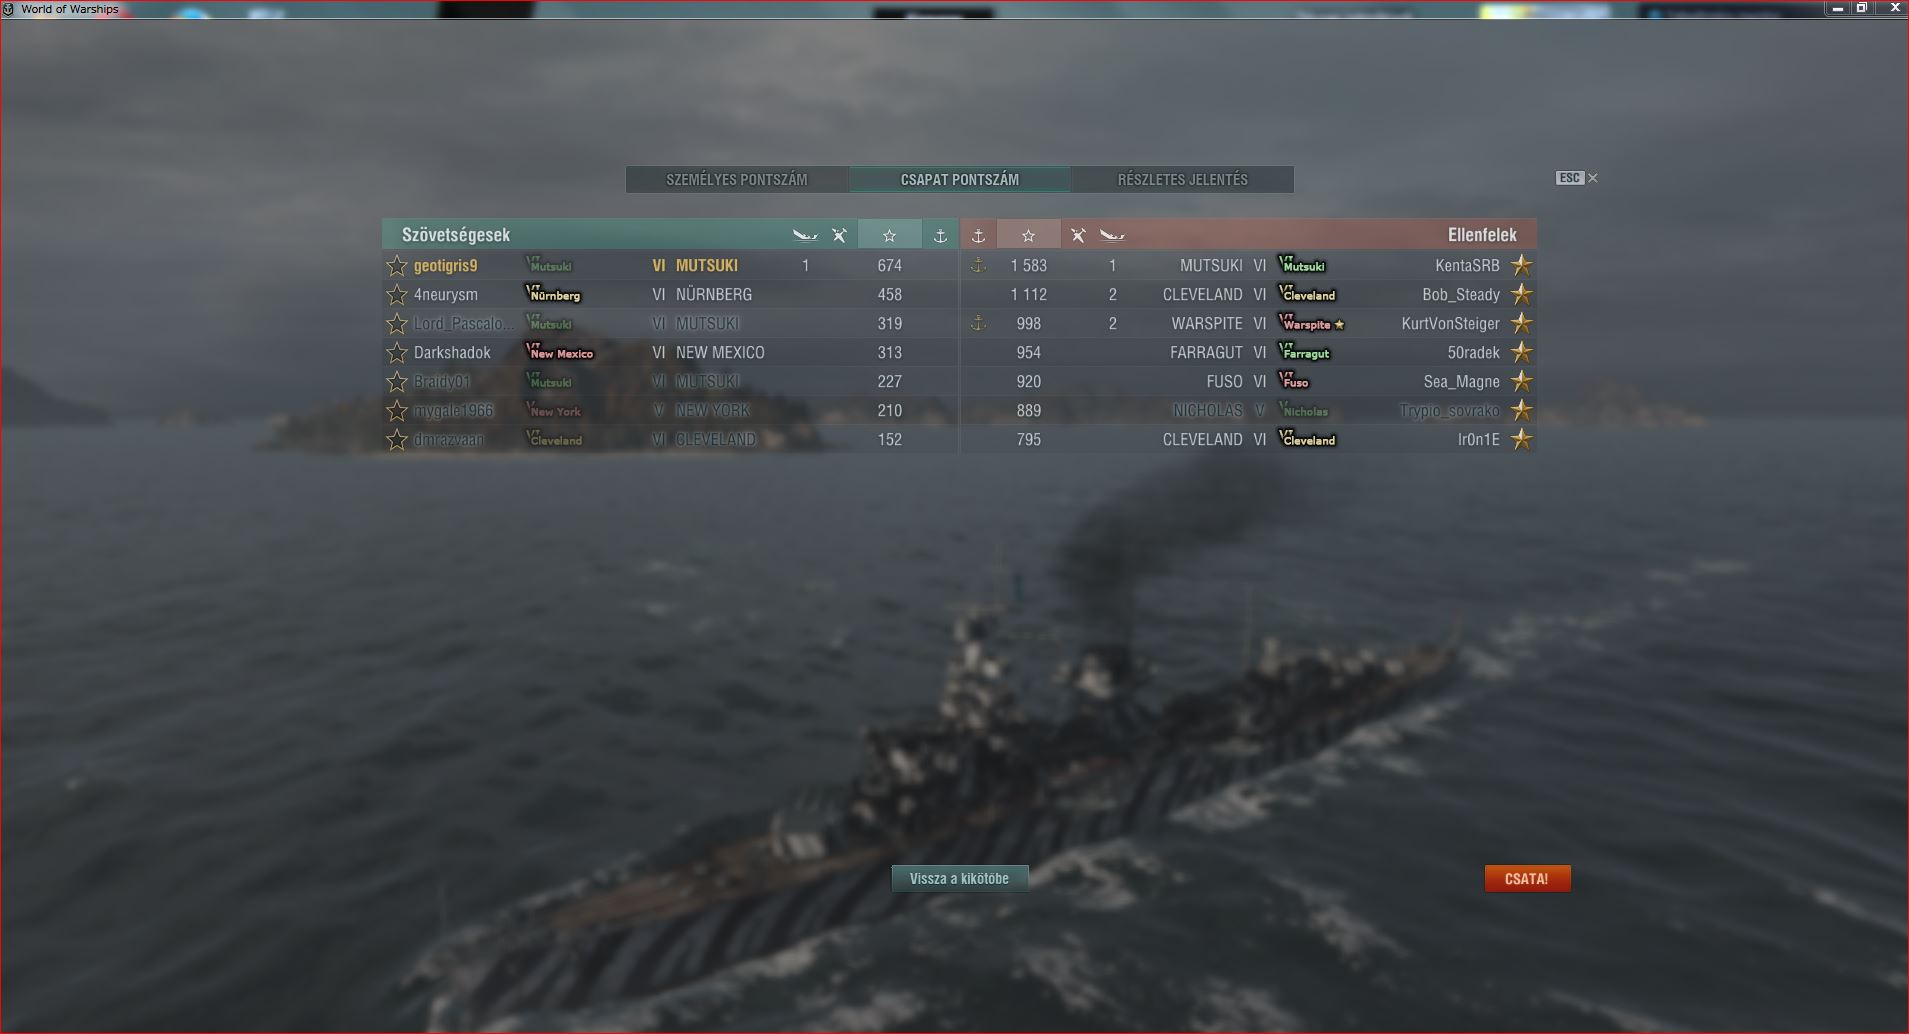Toggle the star beside Darkshadok
1909x1034 pixels.
[397, 352]
